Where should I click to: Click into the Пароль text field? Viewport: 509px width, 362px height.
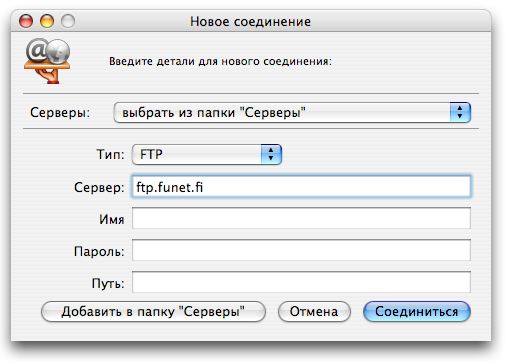click(301, 250)
